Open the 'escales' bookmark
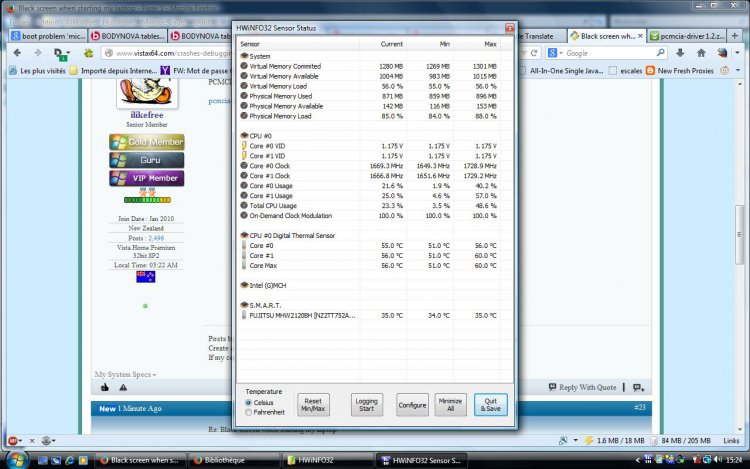 coord(626,71)
